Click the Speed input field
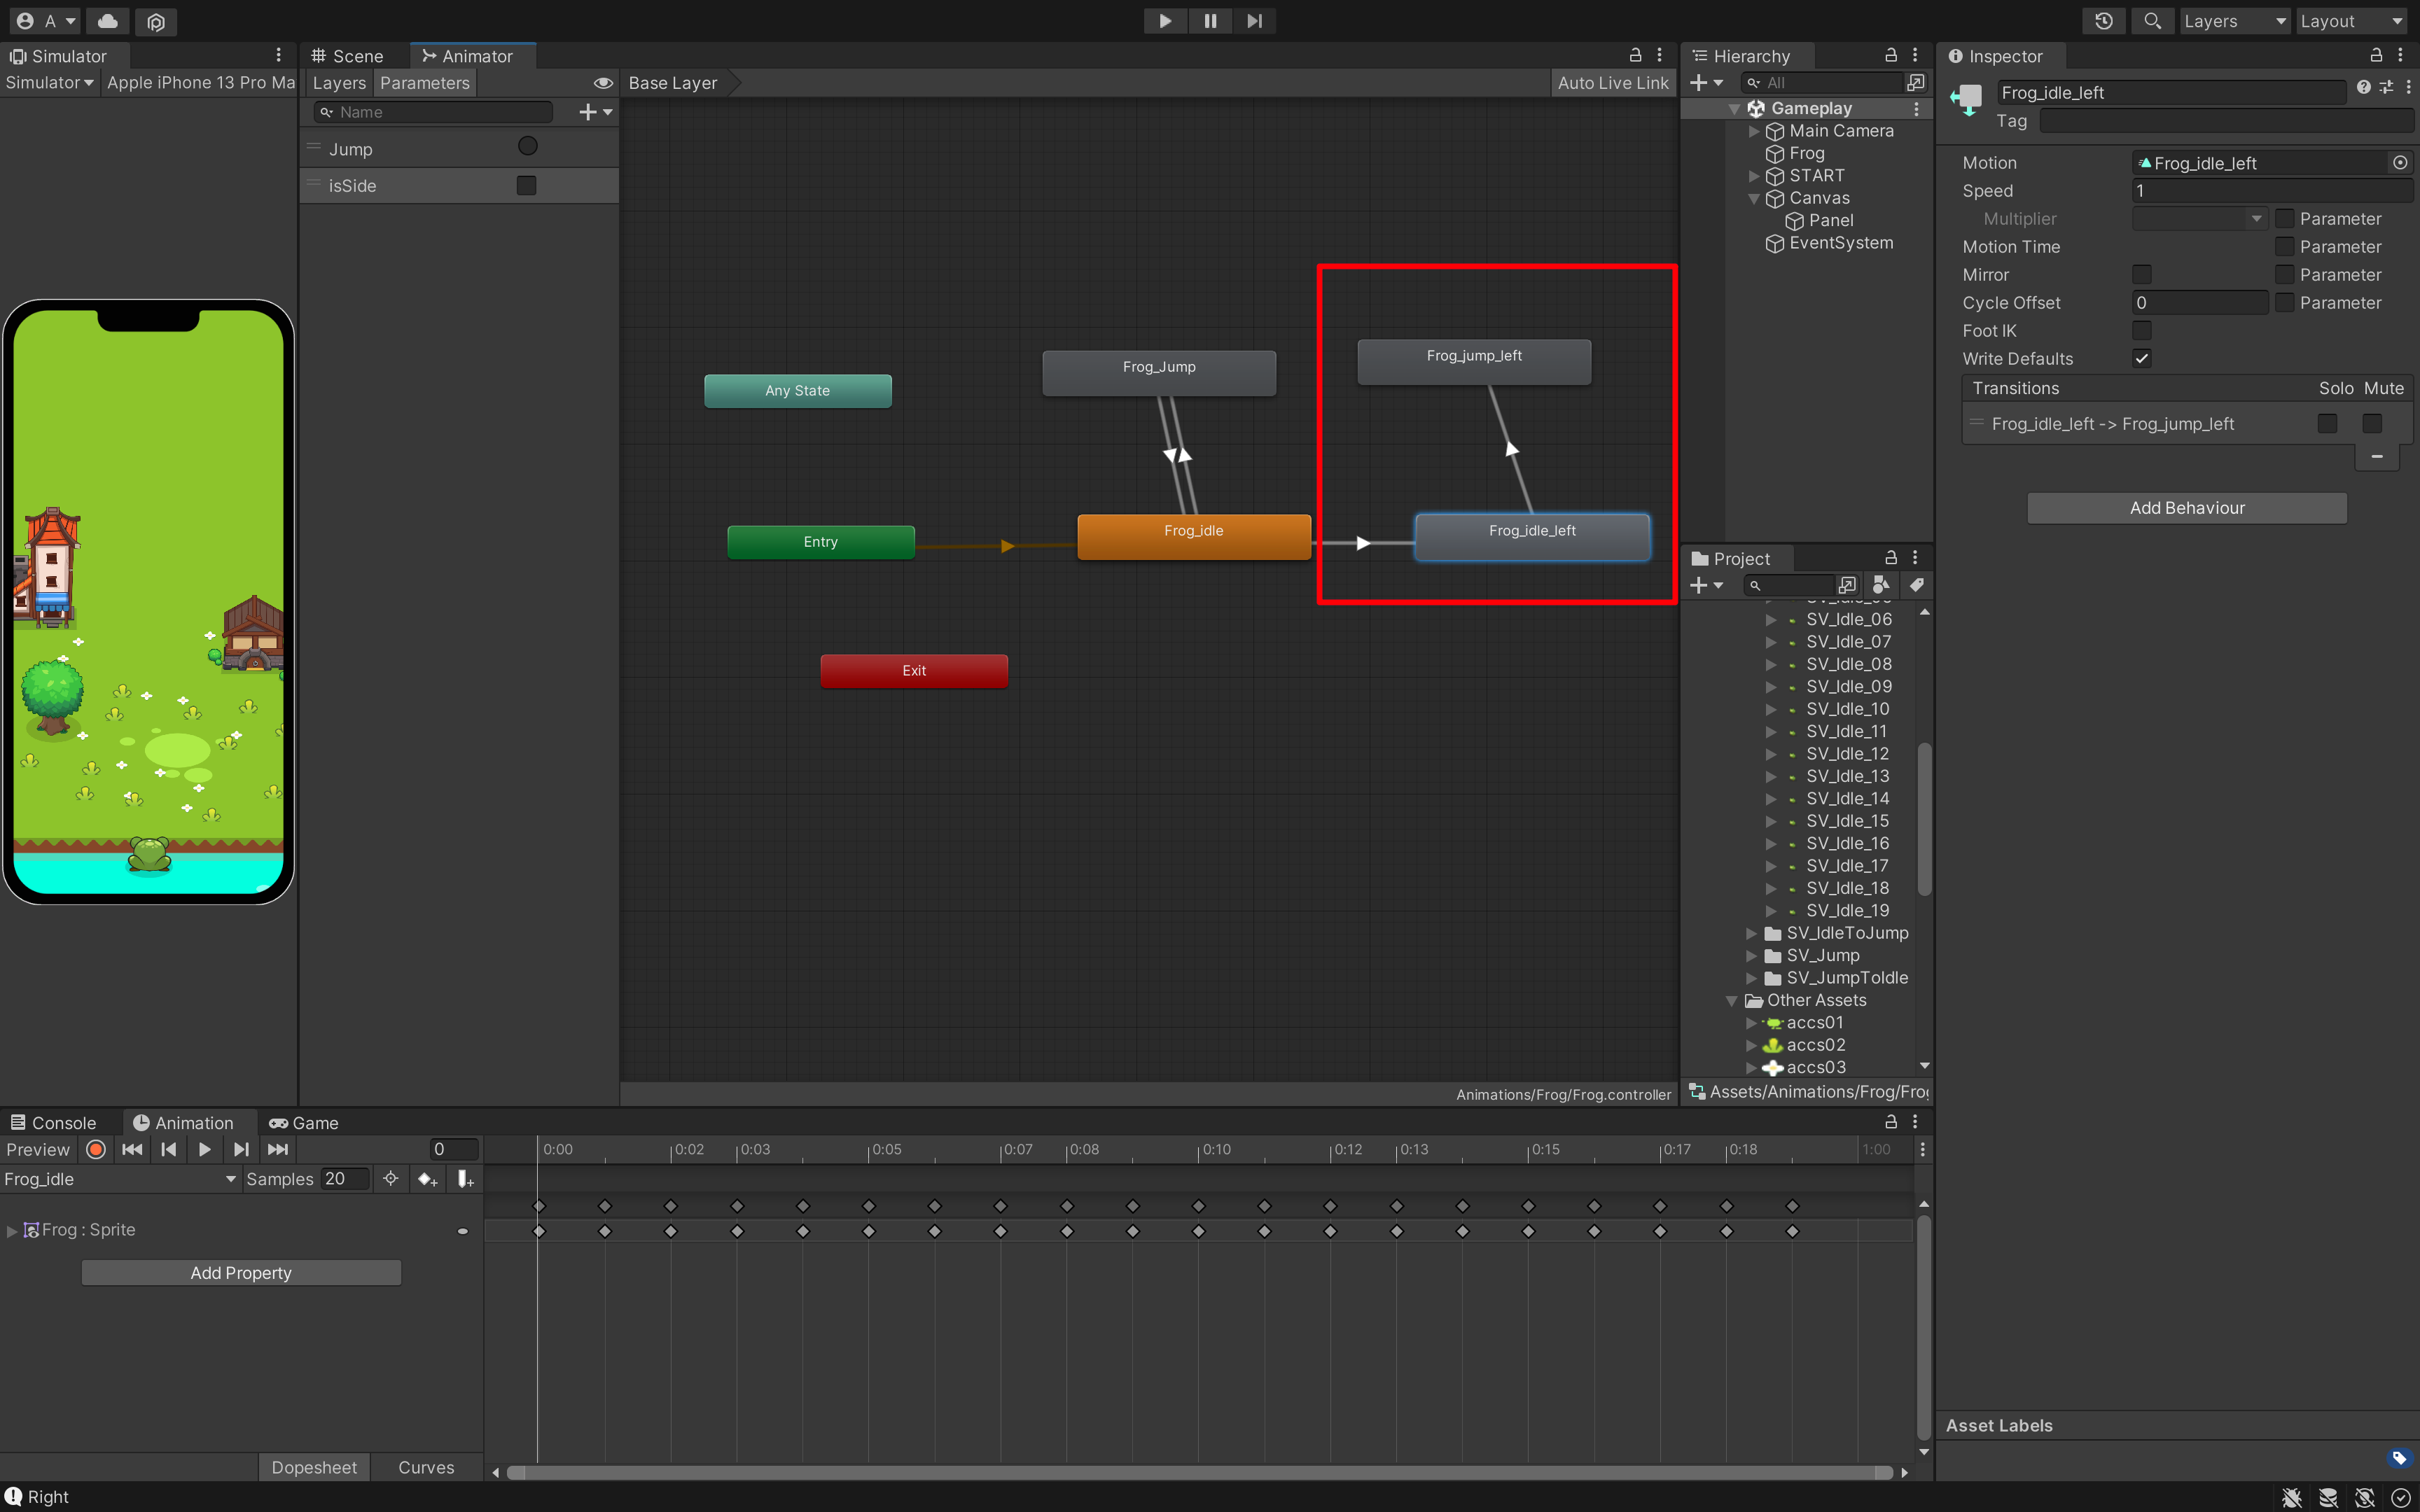The width and height of the screenshot is (2420, 1512). [2272, 190]
